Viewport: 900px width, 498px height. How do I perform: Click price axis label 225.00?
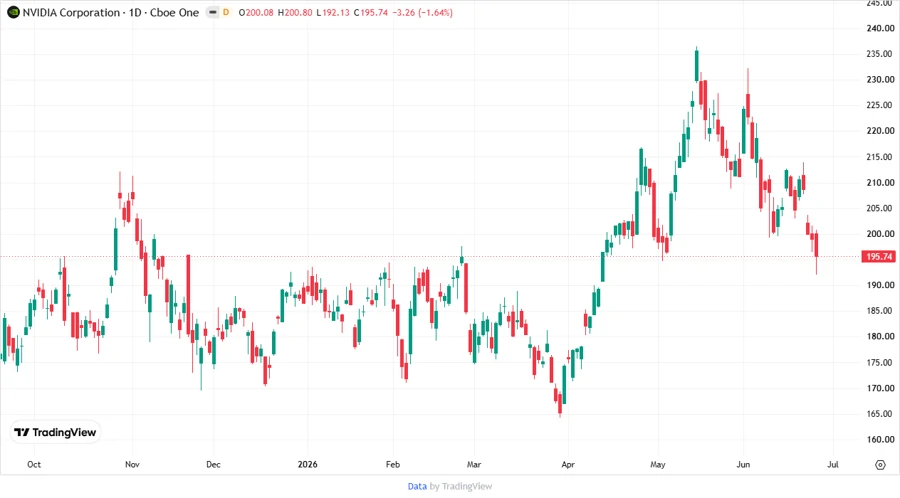tap(880, 105)
